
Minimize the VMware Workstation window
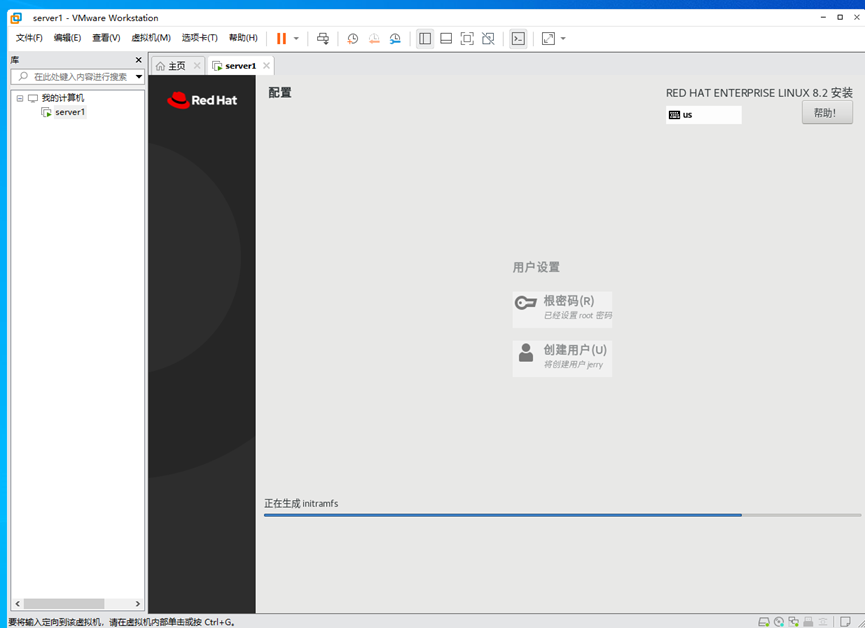[823, 17]
